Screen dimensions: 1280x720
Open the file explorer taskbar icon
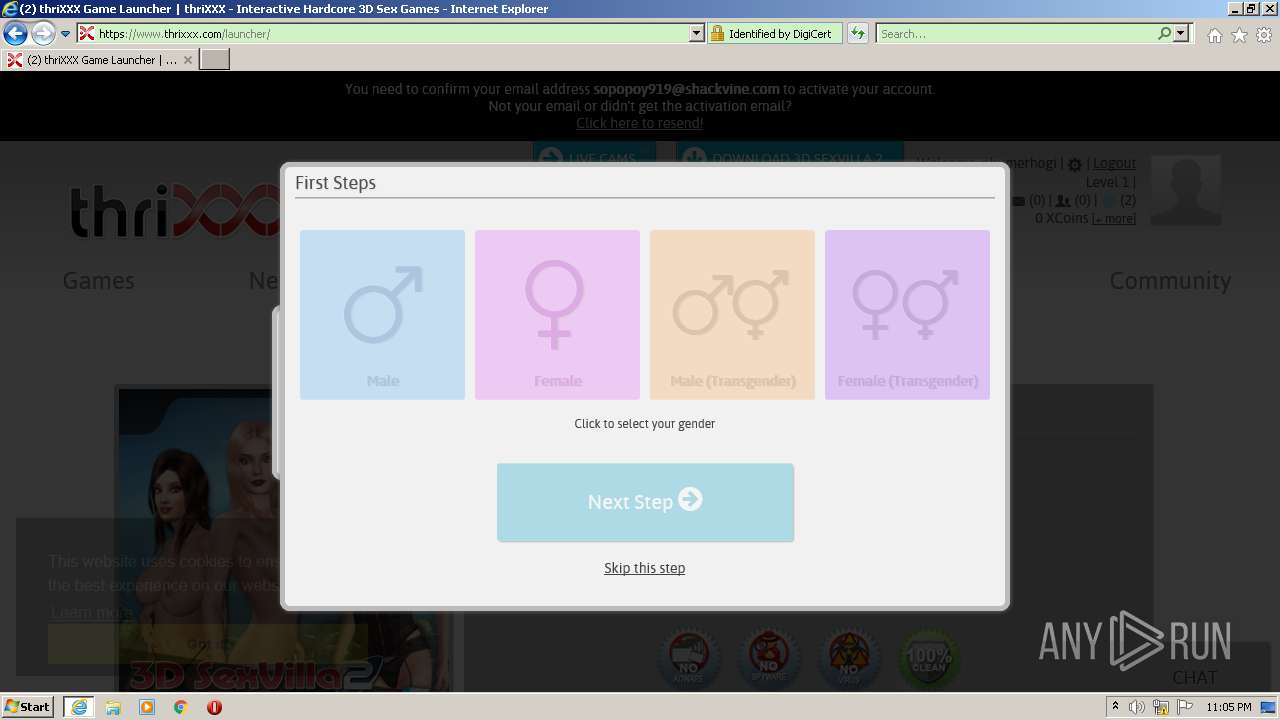pos(113,707)
